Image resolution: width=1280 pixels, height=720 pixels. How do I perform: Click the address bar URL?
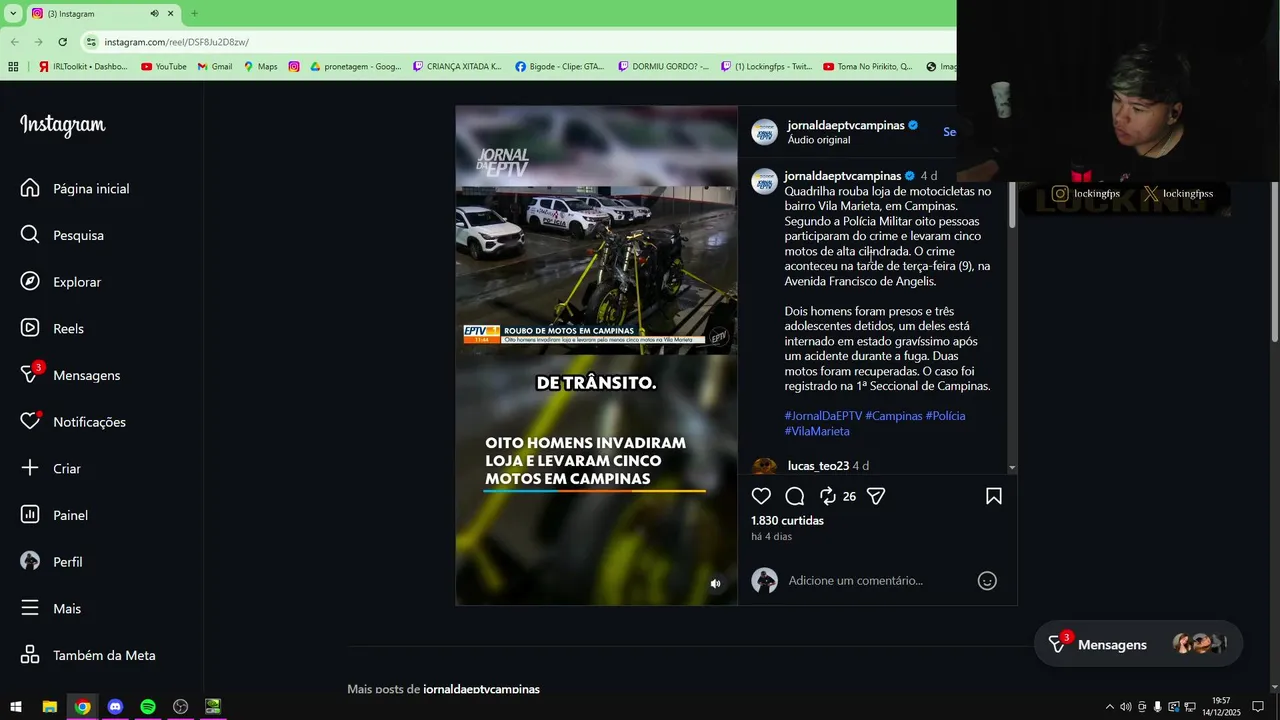176,42
